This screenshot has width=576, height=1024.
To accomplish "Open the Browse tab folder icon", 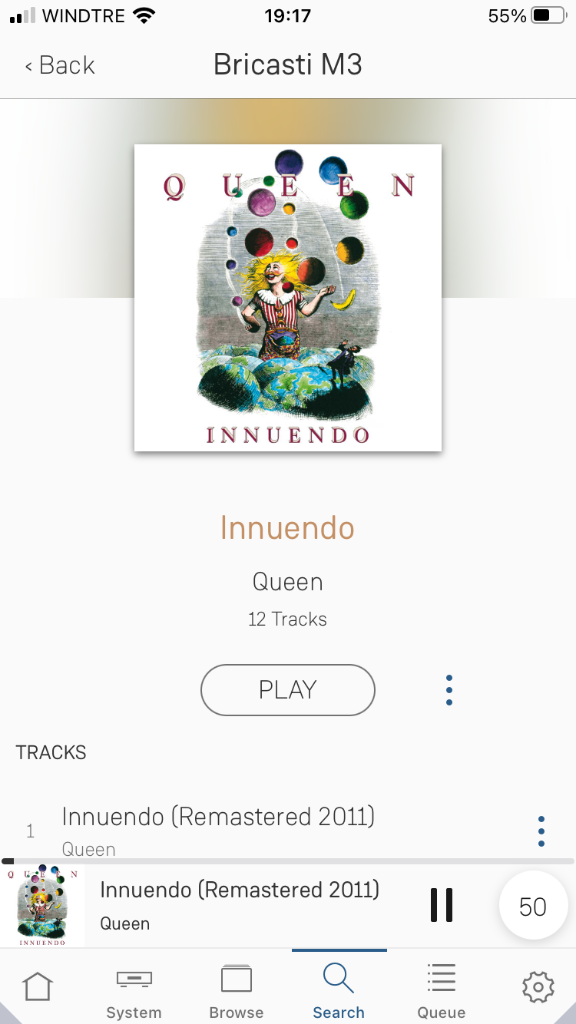I will (236, 979).
